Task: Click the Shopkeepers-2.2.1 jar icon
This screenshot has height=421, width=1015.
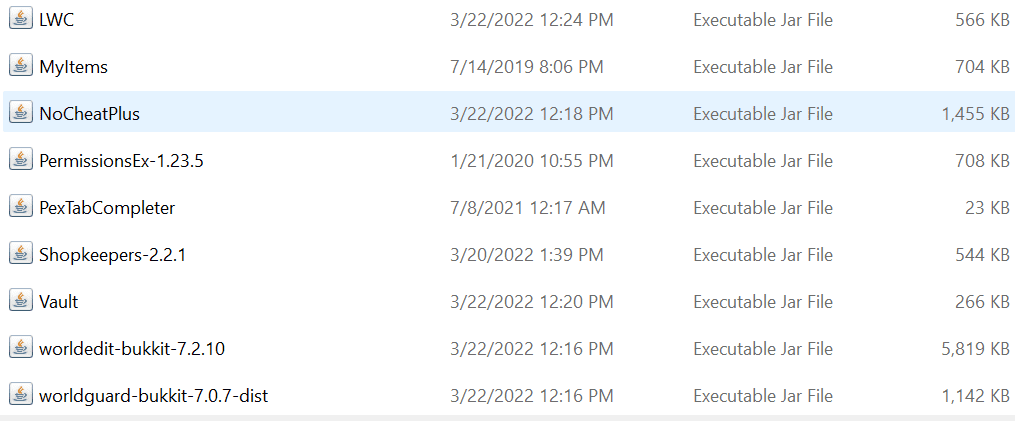Action: tap(20, 254)
